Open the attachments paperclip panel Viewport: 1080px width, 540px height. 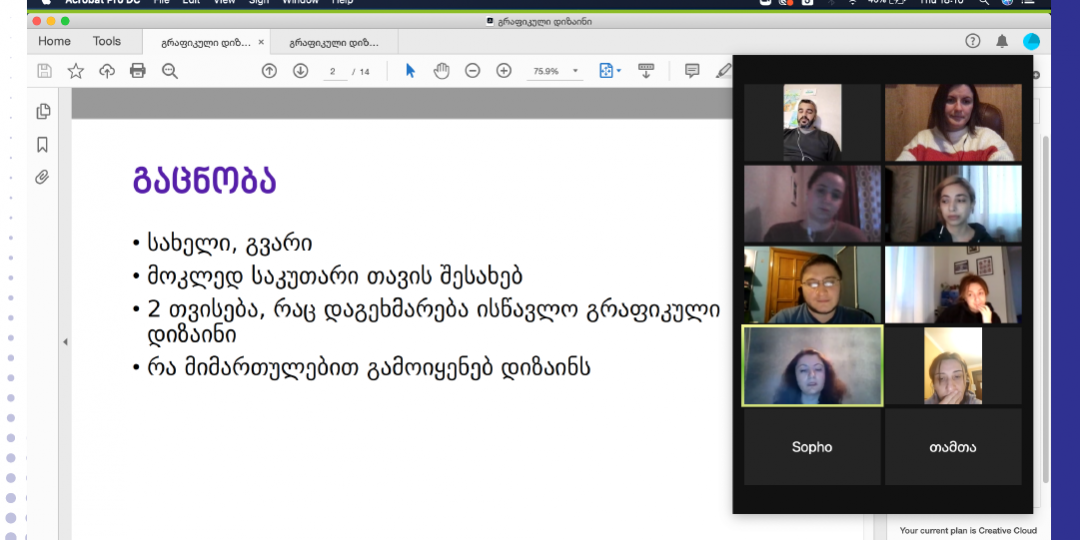coord(43,177)
